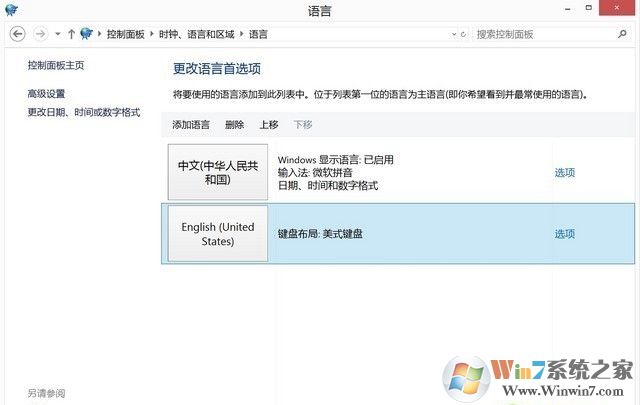The image size is (640, 405).
Task: Expand breadcrumb arrow after 时钟、语言和区域
Action: [242, 34]
